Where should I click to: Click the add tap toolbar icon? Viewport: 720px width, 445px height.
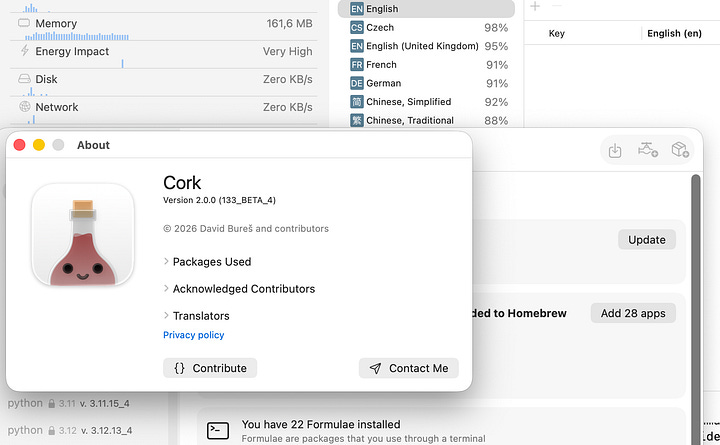tap(647, 150)
